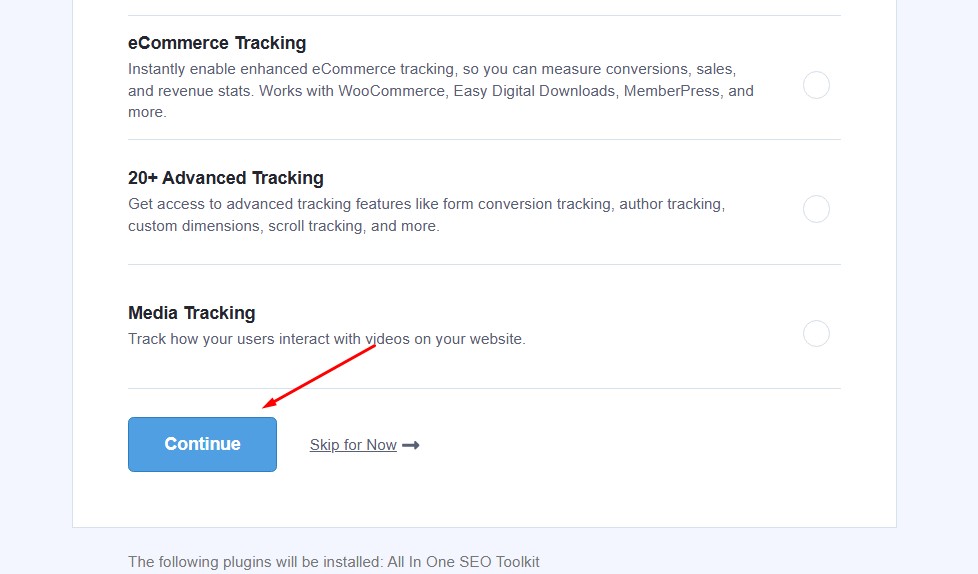This screenshot has height=574, width=978.
Task: Select the eCommerce Tracking heading
Action: click(217, 43)
